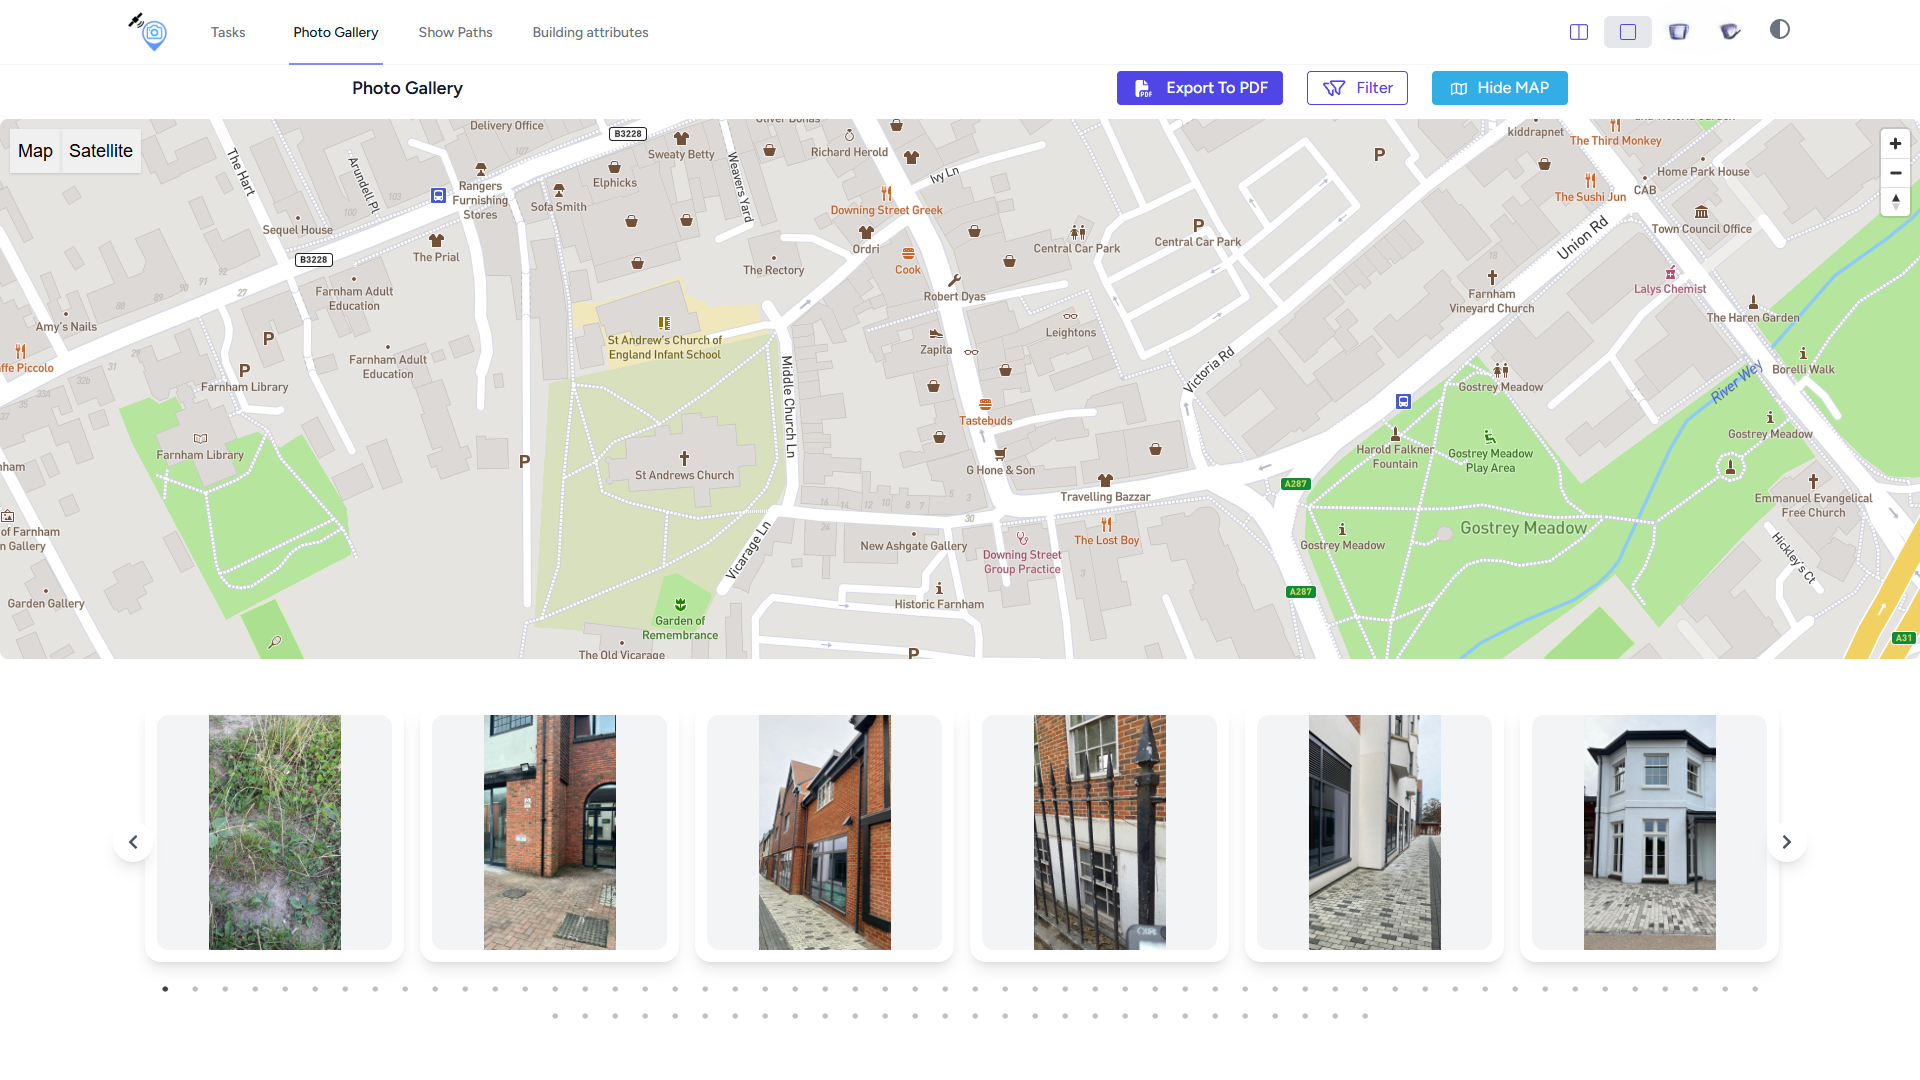The image size is (1920, 1080).
Task: Toggle dark/light contrast theme icon
Action: point(1780,30)
